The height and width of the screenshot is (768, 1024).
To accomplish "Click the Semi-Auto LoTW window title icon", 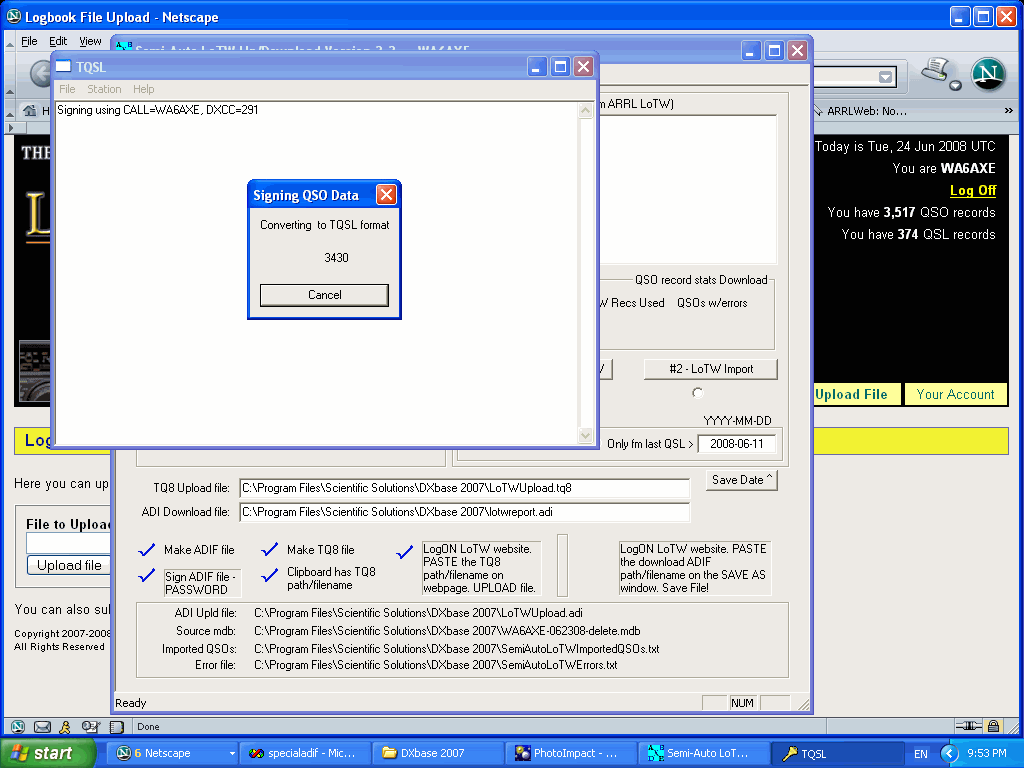I will [123, 46].
